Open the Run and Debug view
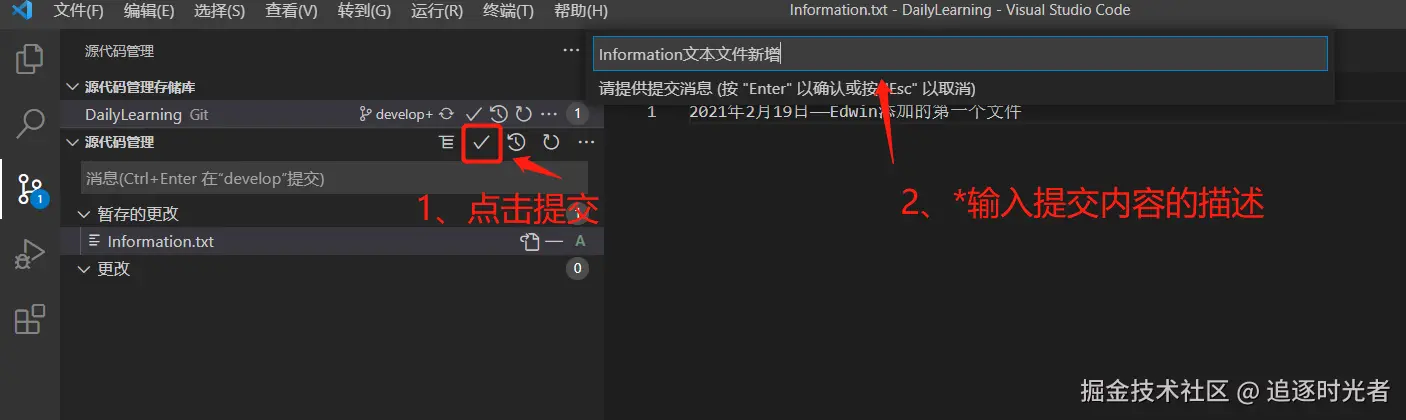 30,254
